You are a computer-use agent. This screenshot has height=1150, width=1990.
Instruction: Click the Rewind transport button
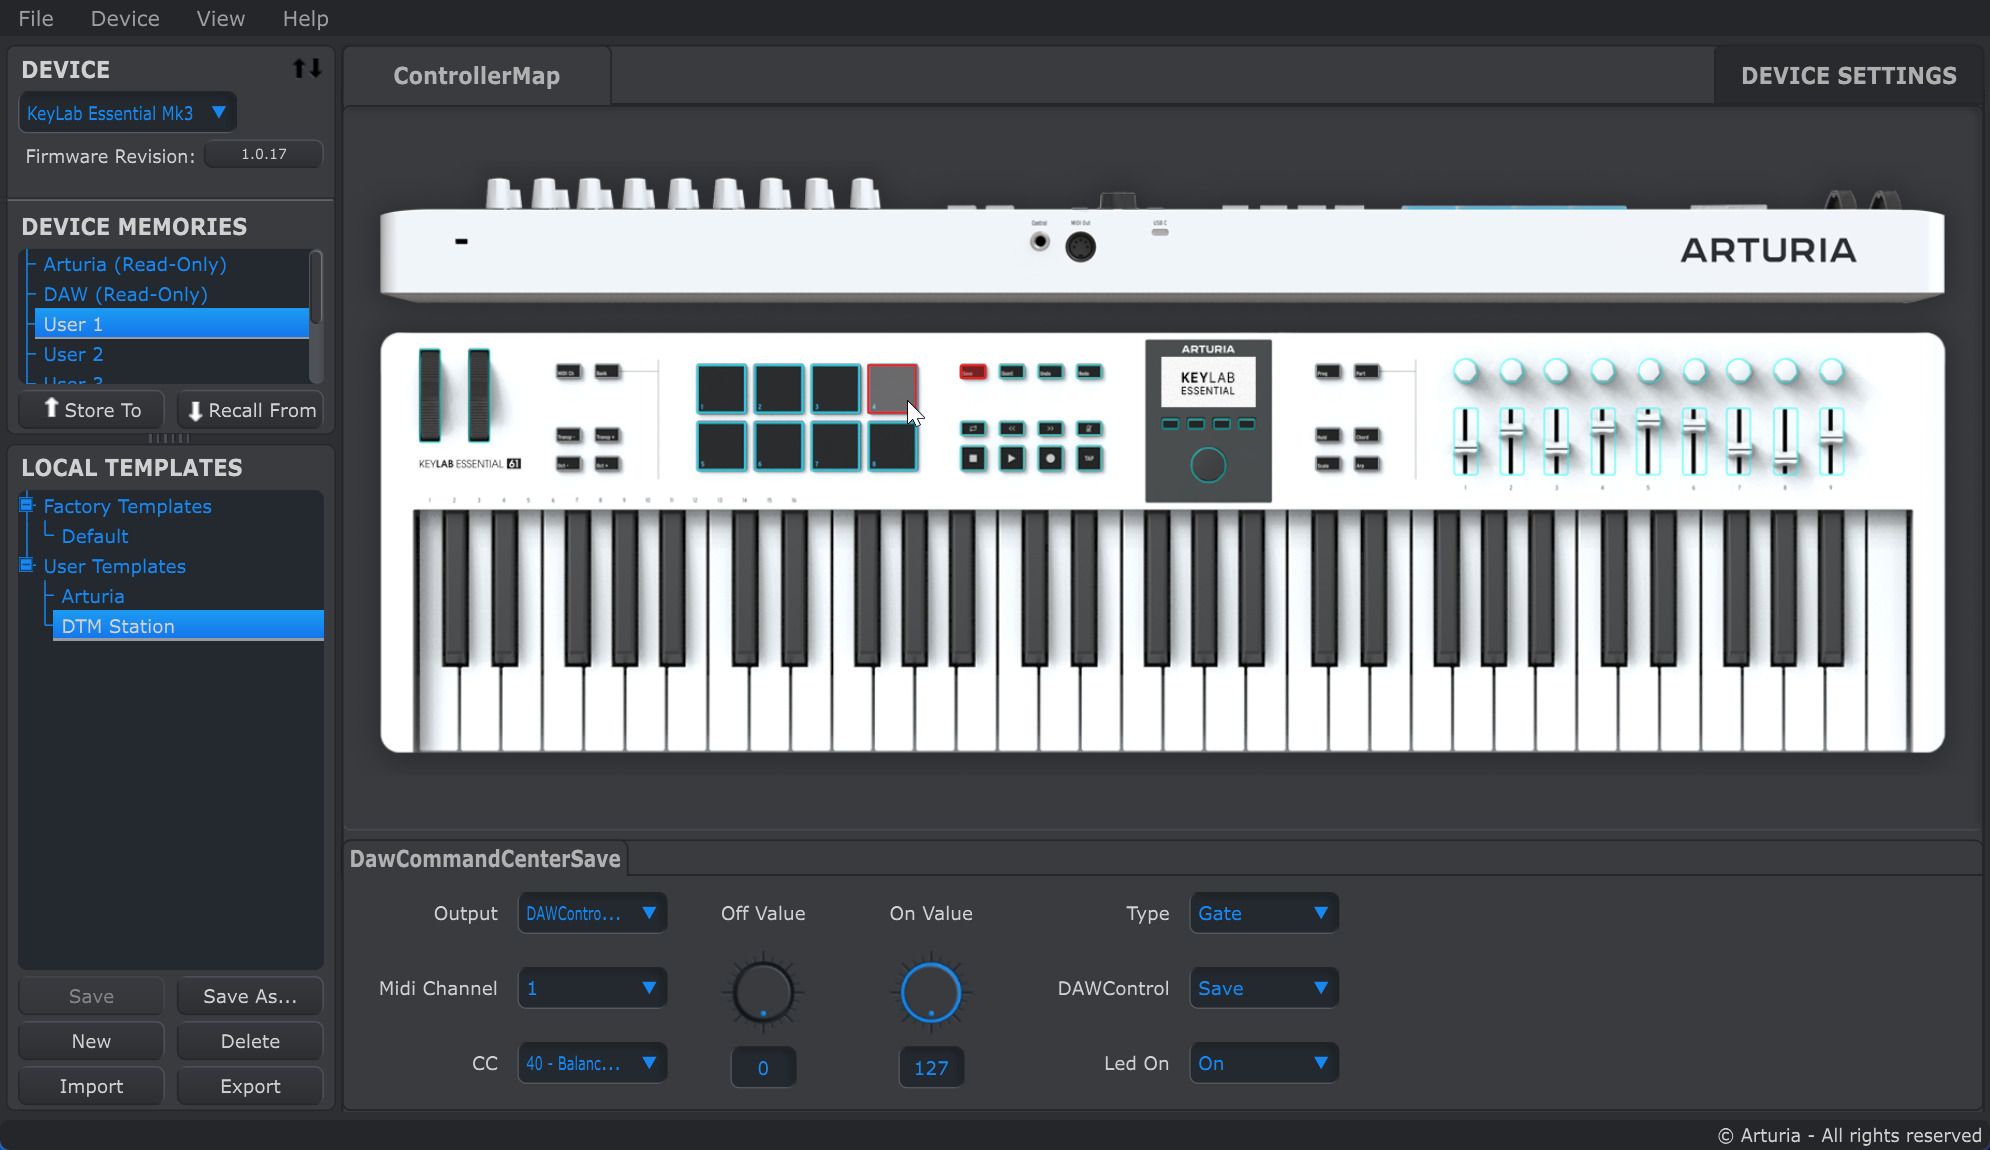tap(1012, 429)
